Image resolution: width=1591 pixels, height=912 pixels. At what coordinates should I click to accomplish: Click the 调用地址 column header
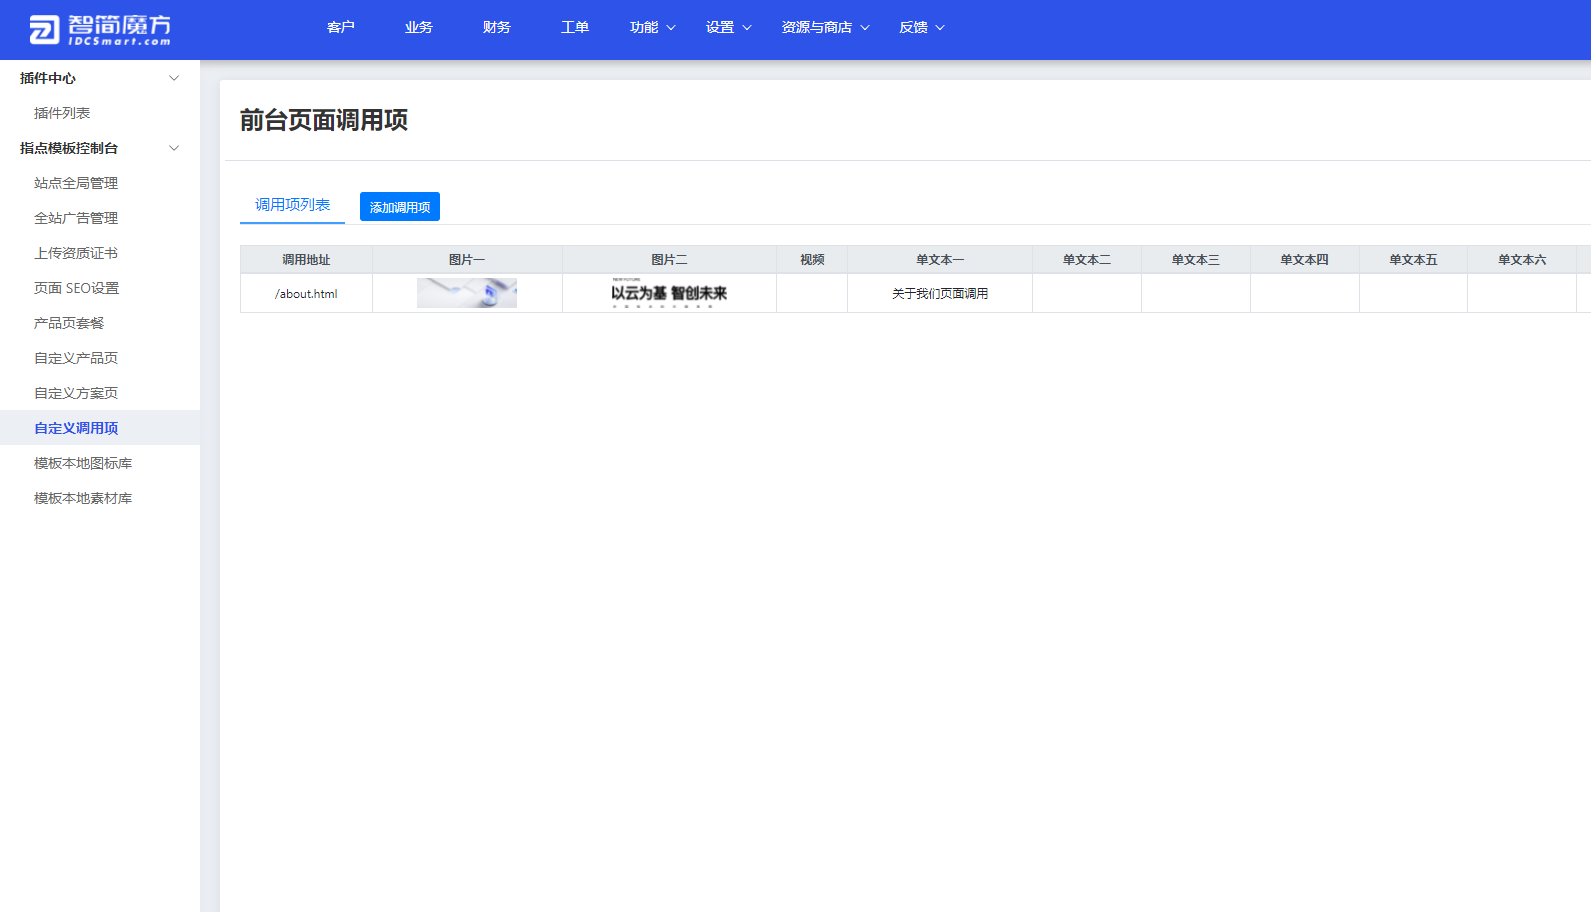[306, 260]
